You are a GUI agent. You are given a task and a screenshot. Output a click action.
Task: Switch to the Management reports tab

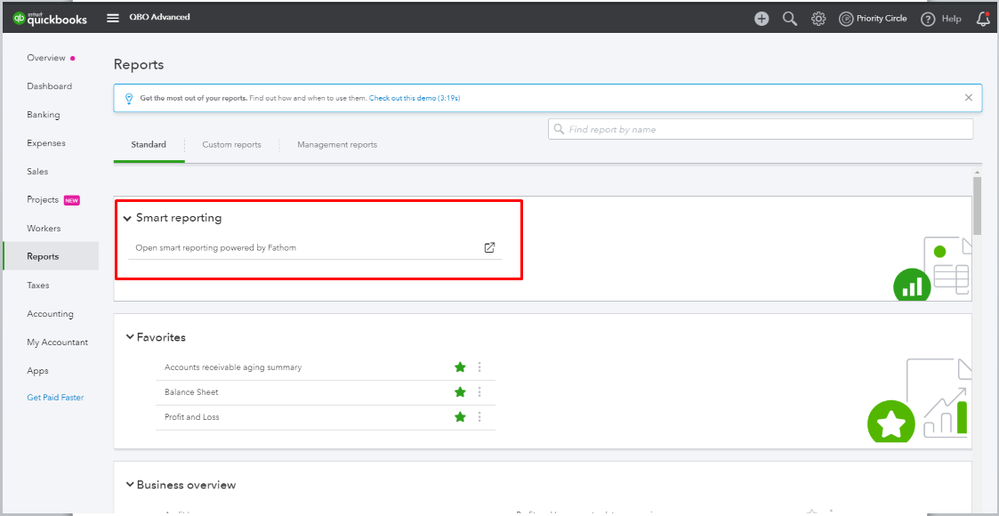337,145
